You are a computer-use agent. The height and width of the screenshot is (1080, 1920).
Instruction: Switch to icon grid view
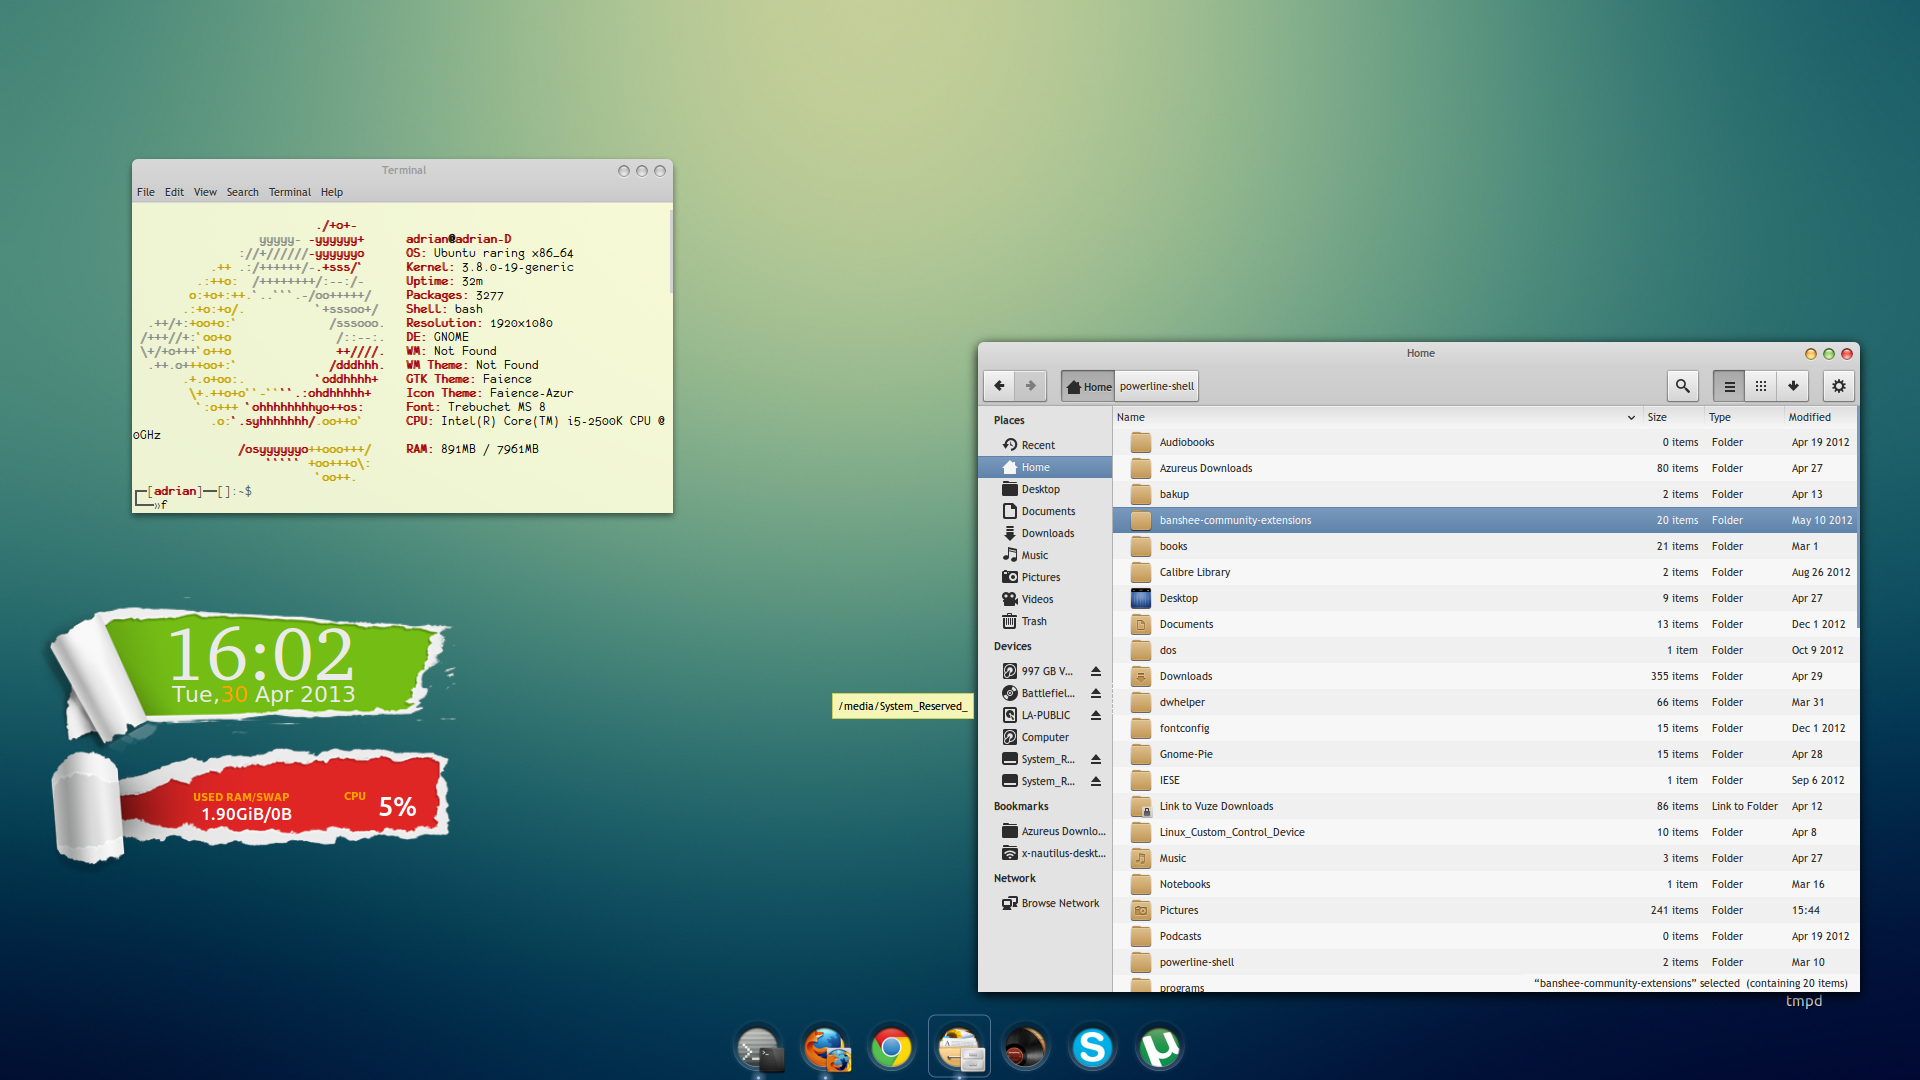coord(1761,386)
